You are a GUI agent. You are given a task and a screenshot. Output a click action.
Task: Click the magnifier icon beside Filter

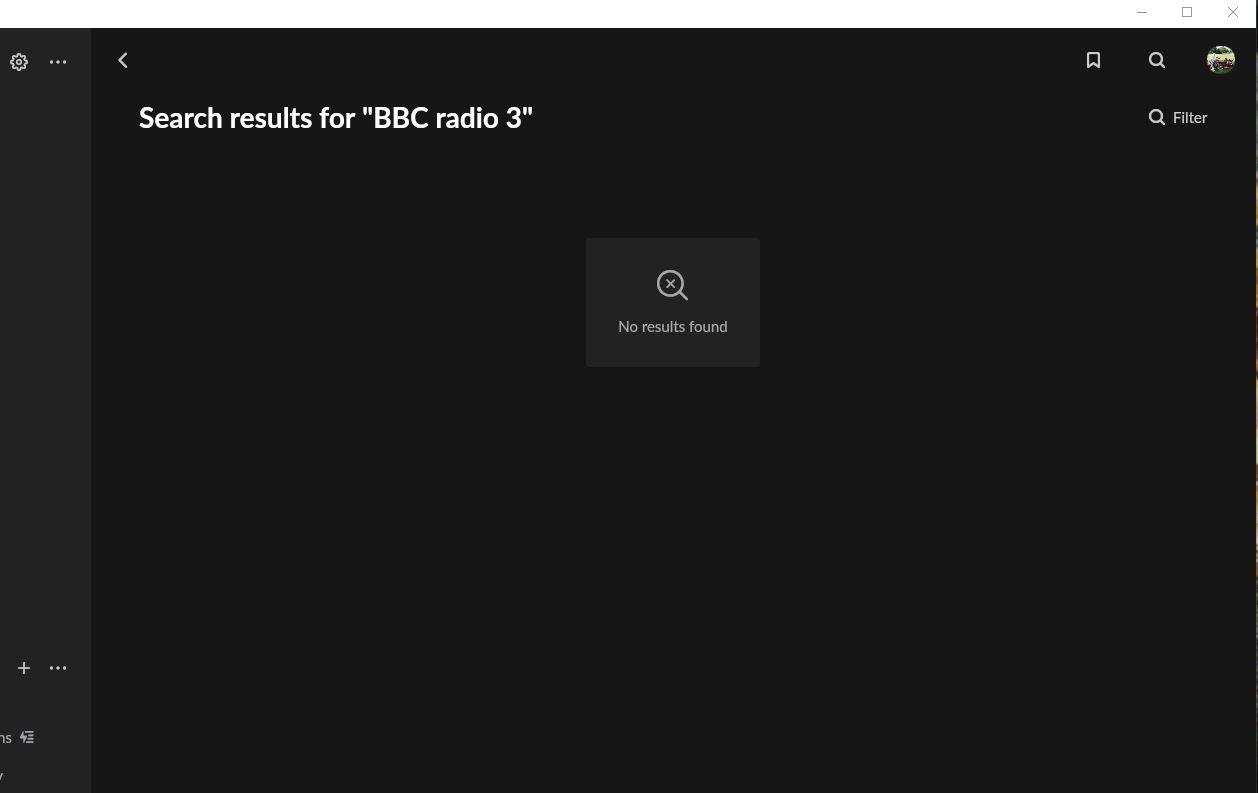(x=1157, y=118)
